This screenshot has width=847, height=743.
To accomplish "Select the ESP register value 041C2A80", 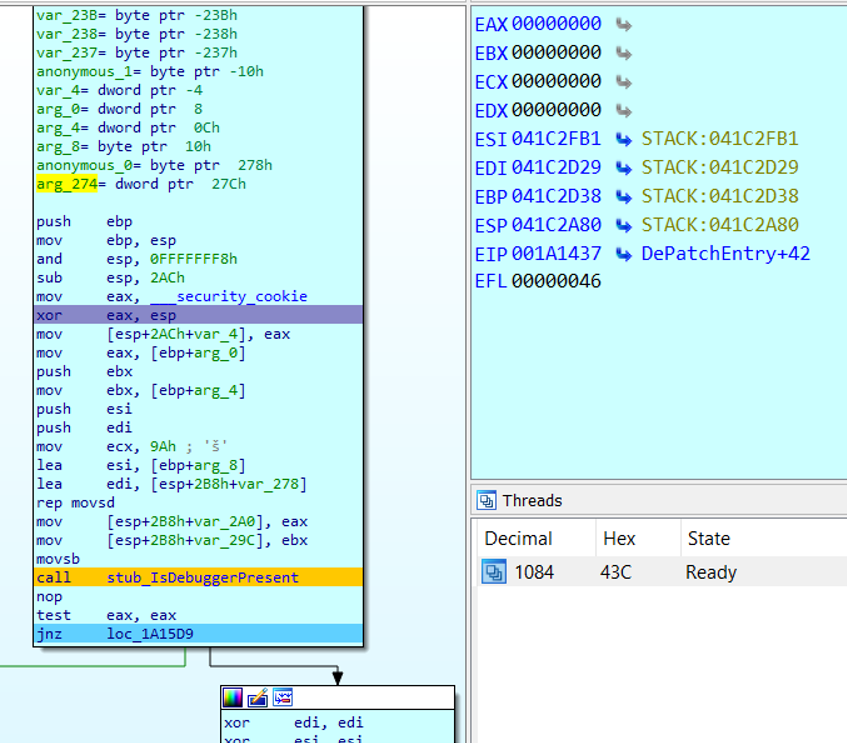I will (x=556, y=225).
